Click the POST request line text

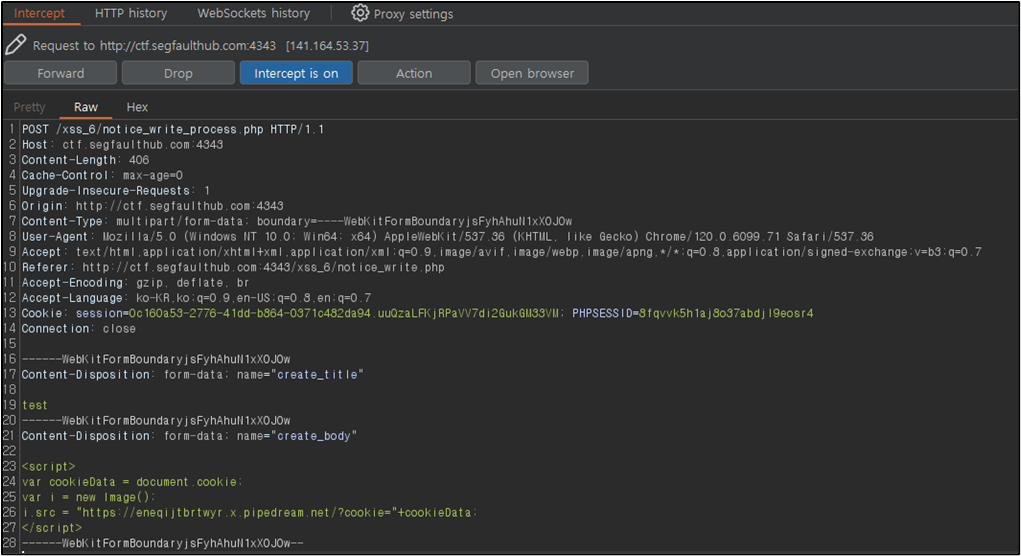pos(173,129)
